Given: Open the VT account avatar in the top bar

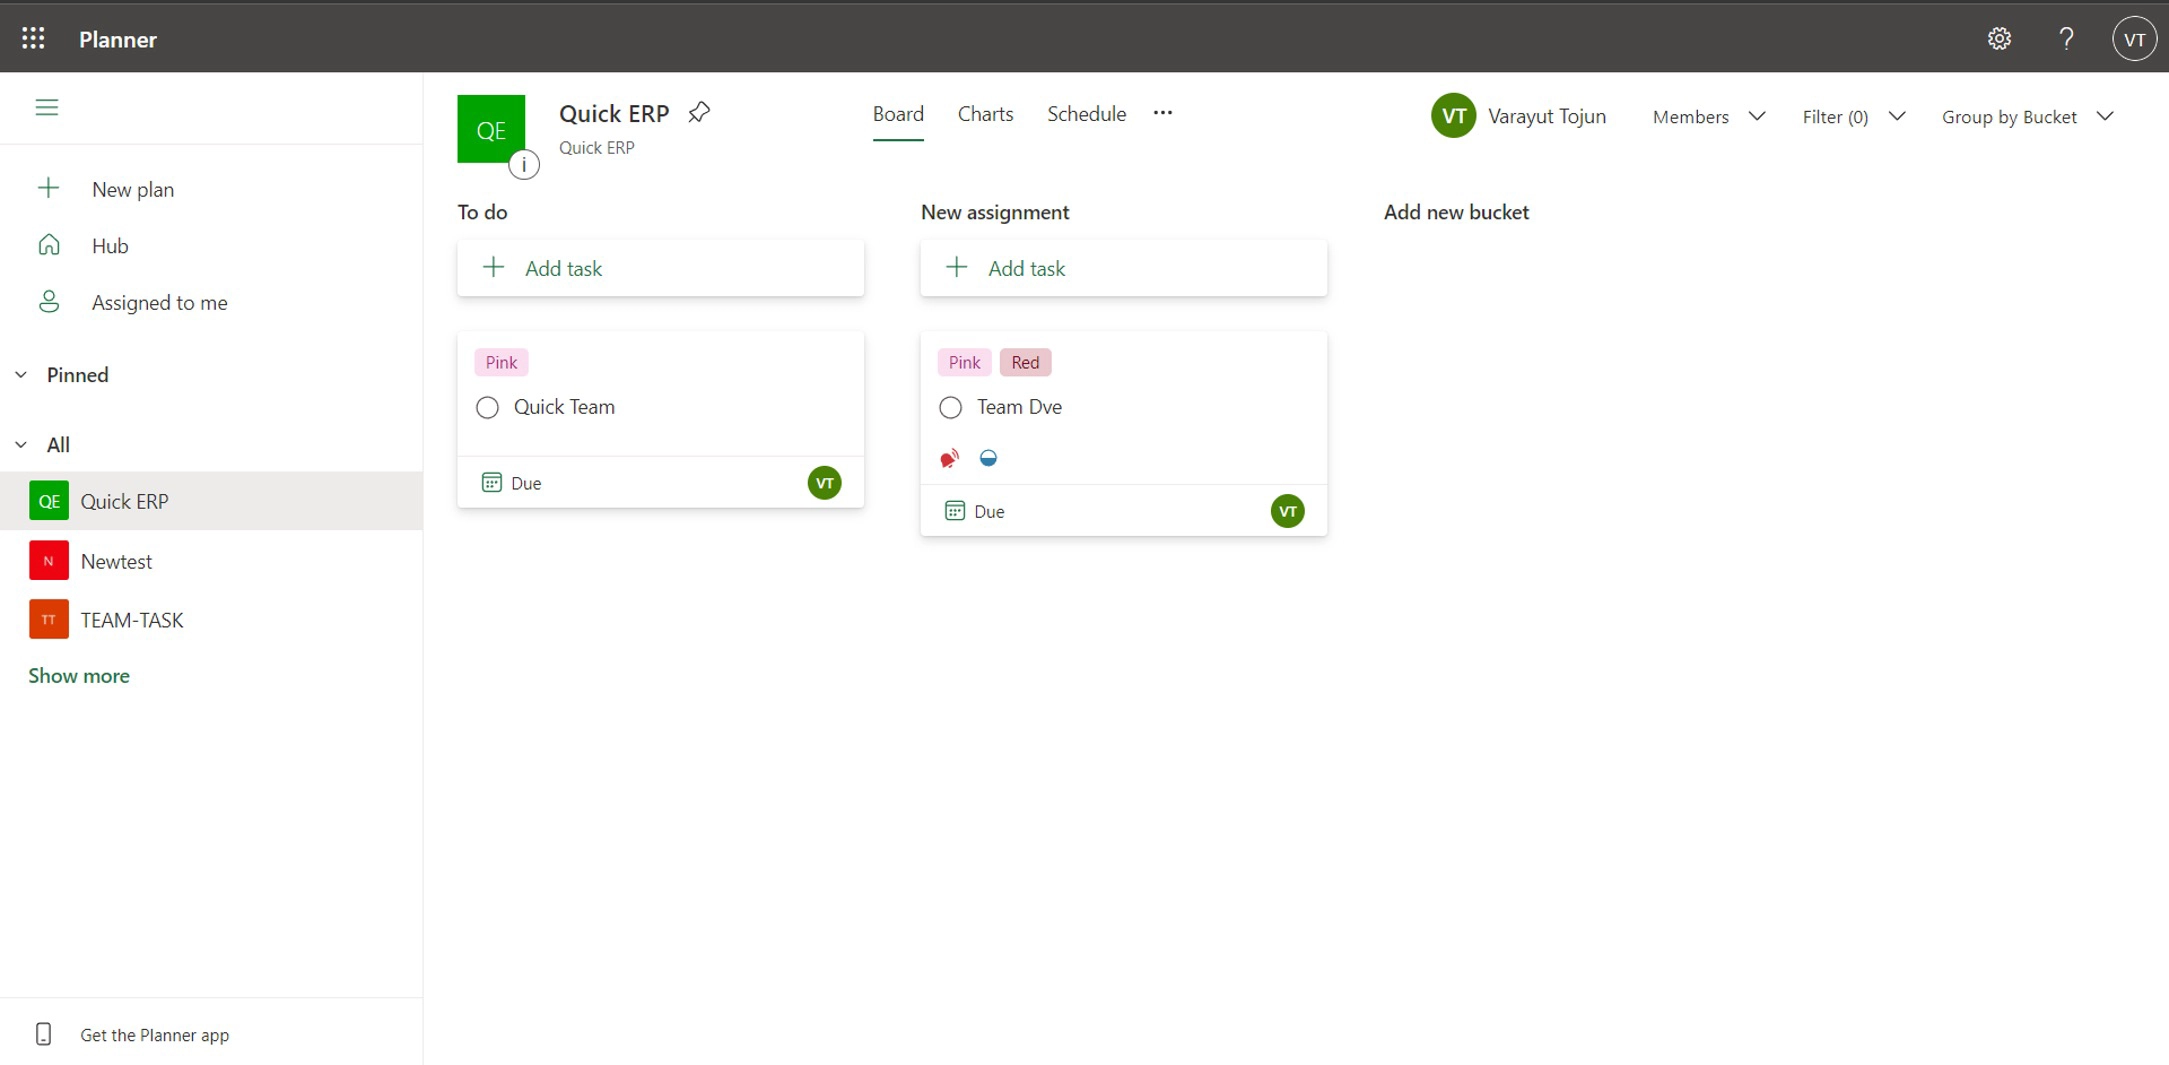Looking at the screenshot, I should [2134, 39].
